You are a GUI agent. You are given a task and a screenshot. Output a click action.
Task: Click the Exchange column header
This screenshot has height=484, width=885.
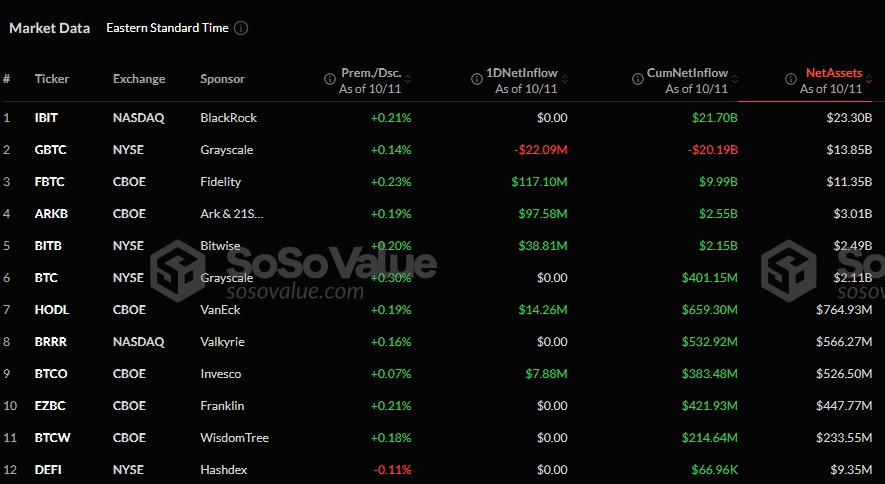139,79
